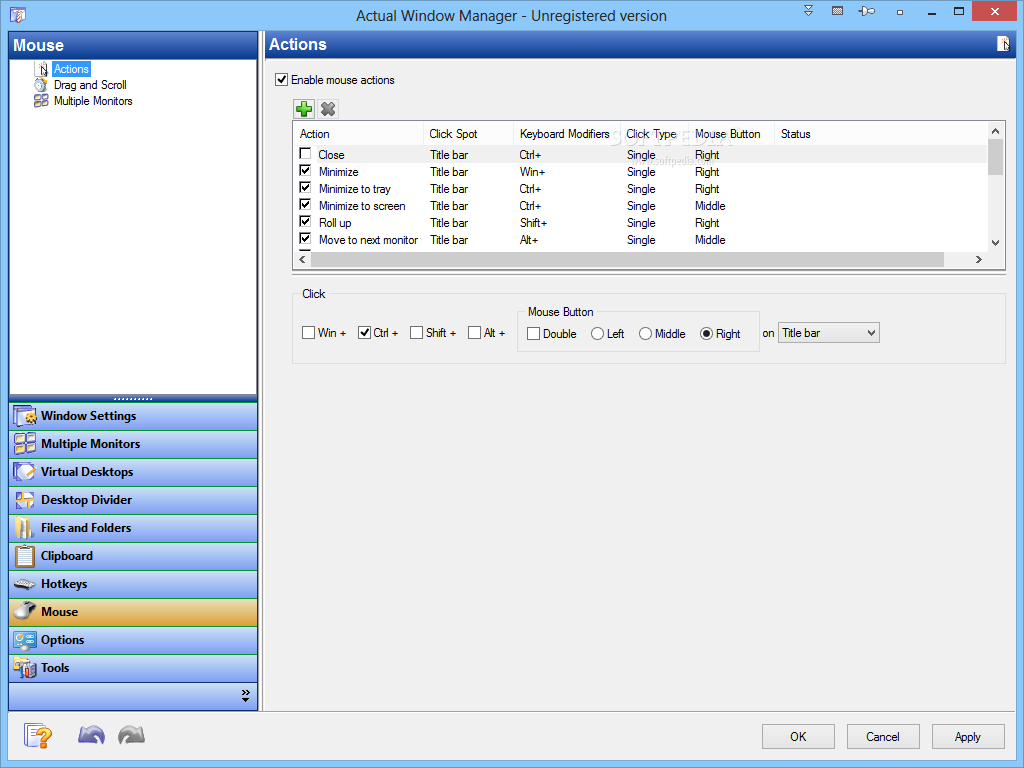Click the minimize to tray title icon

coord(837,10)
